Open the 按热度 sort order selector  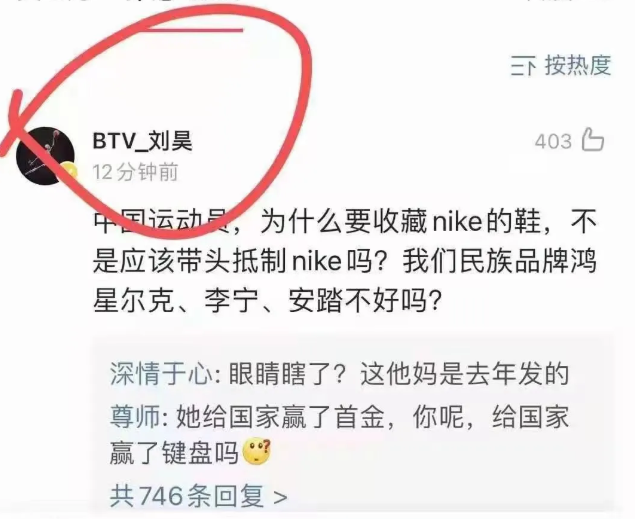click(561, 66)
